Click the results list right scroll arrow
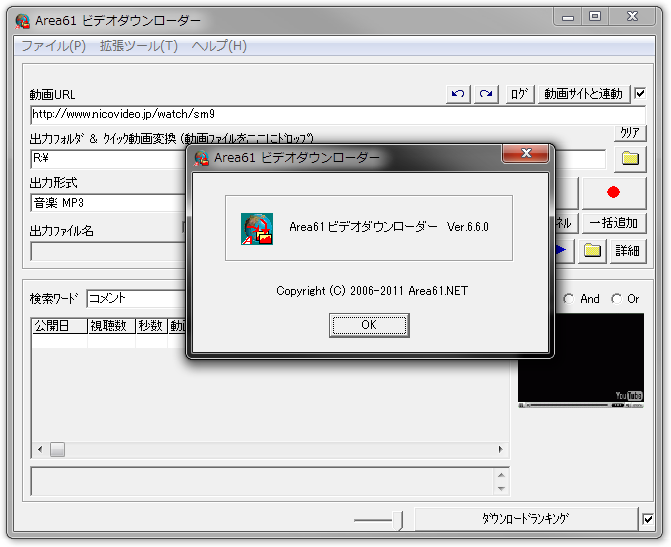The image size is (671, 547). click(501, 449)
